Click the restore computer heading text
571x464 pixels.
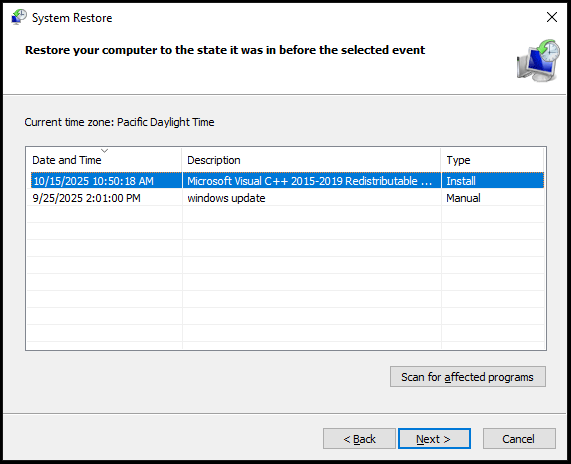(225, 50)
